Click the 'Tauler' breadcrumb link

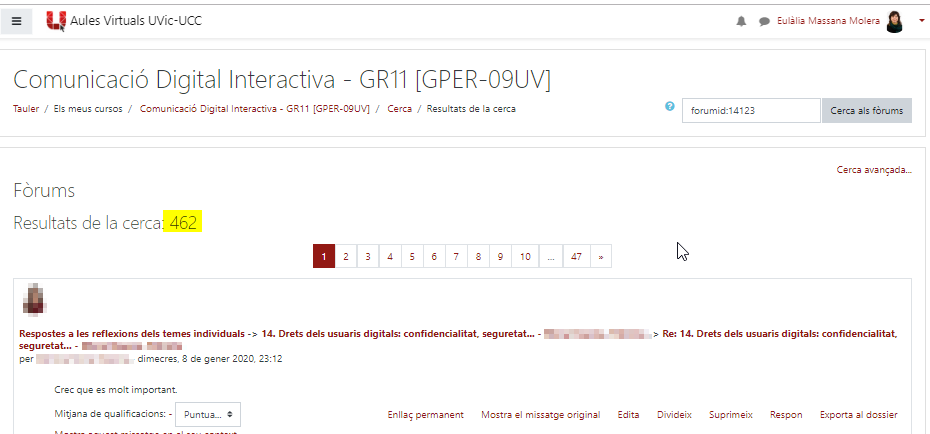click(x=26, y=108)
